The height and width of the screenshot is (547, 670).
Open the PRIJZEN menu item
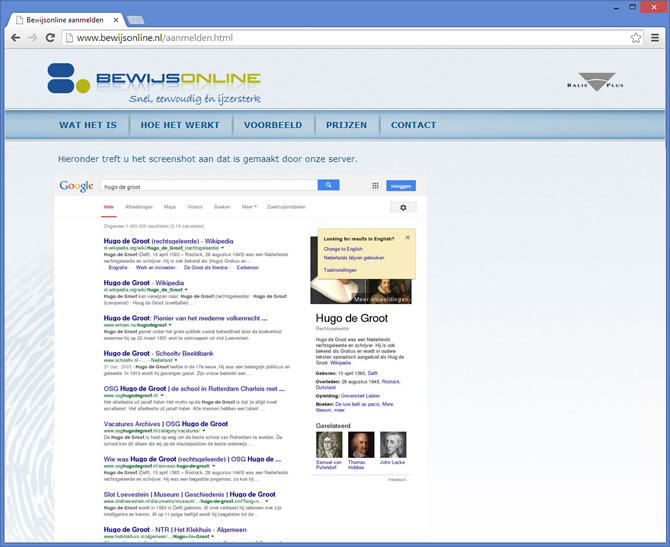pos(346,125)
